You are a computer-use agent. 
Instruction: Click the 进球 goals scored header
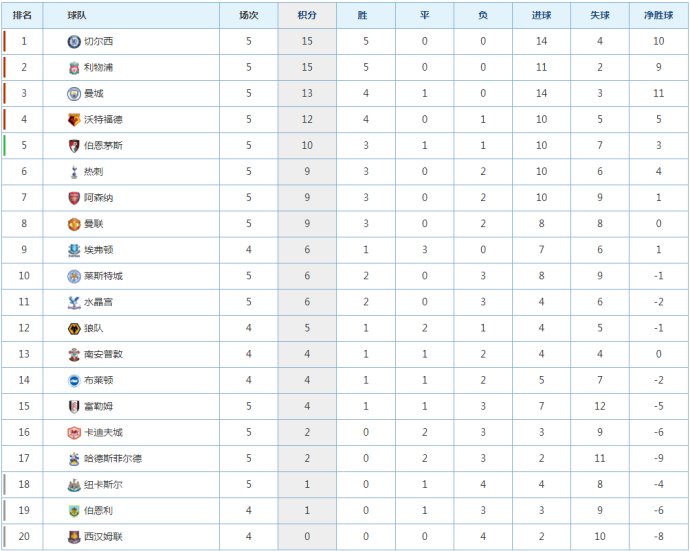pos(541,15)
